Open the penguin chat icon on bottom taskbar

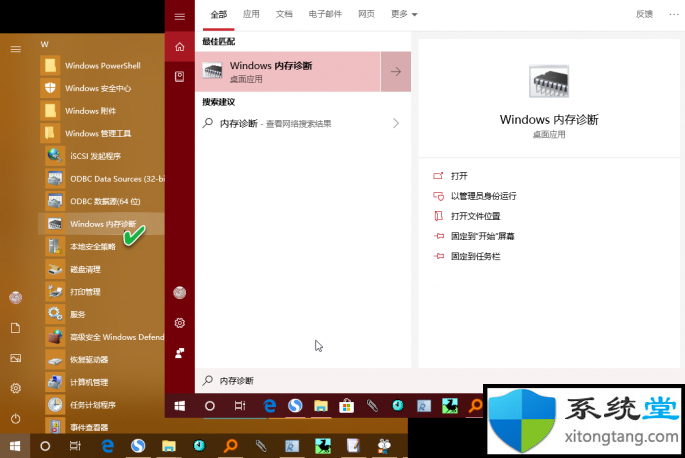[384, 446]
